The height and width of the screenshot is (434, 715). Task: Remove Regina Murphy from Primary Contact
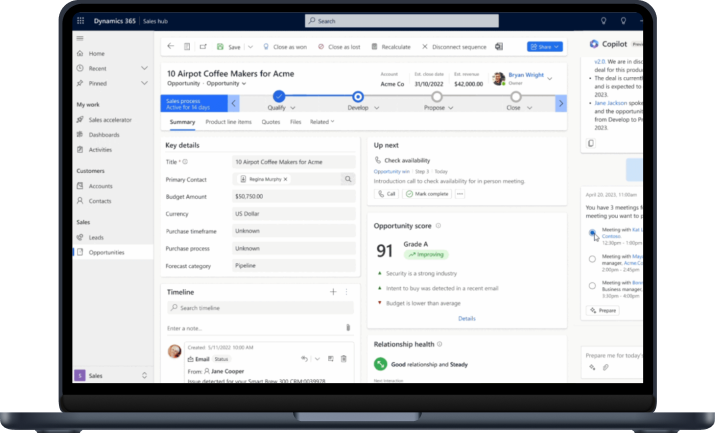(285, 179)
